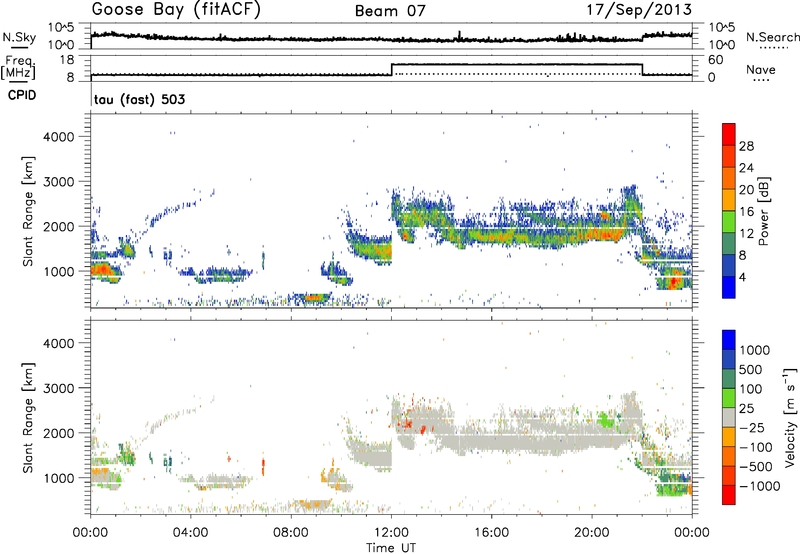The height and width of the screenshot is (554, 800).
Task: Select the "Time UT" axis title
Action: [391, 548]
